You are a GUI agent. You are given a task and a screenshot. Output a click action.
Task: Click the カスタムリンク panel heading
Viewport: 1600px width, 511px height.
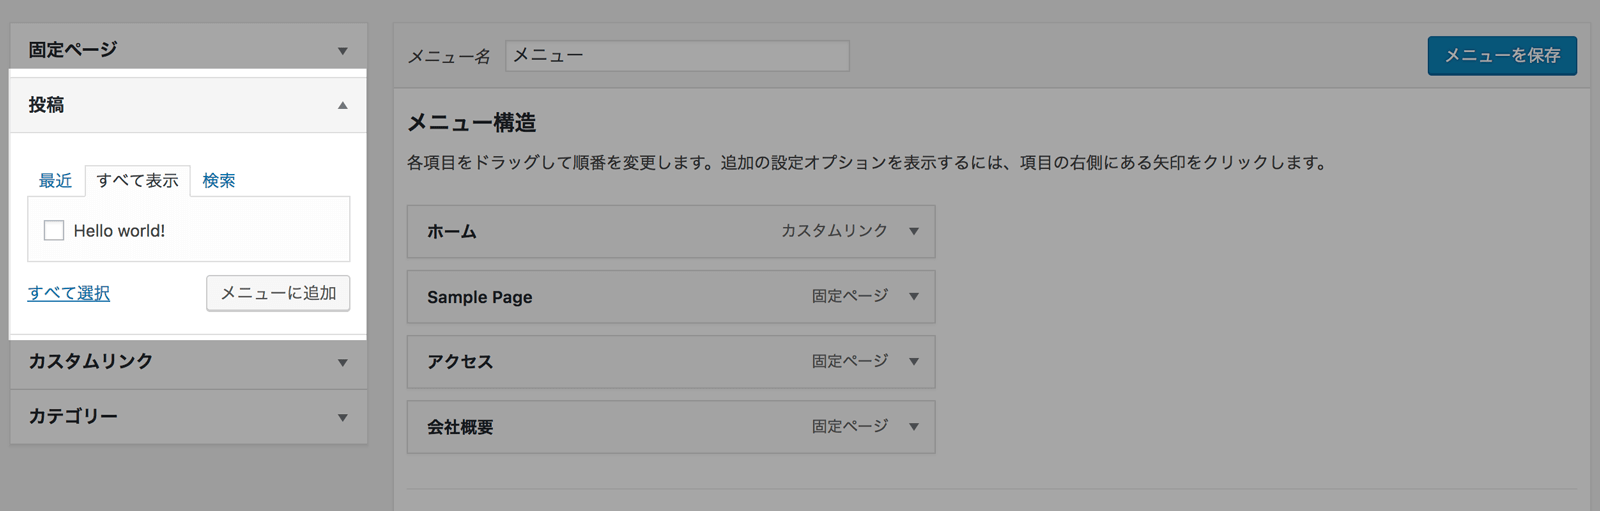[91, 362]
